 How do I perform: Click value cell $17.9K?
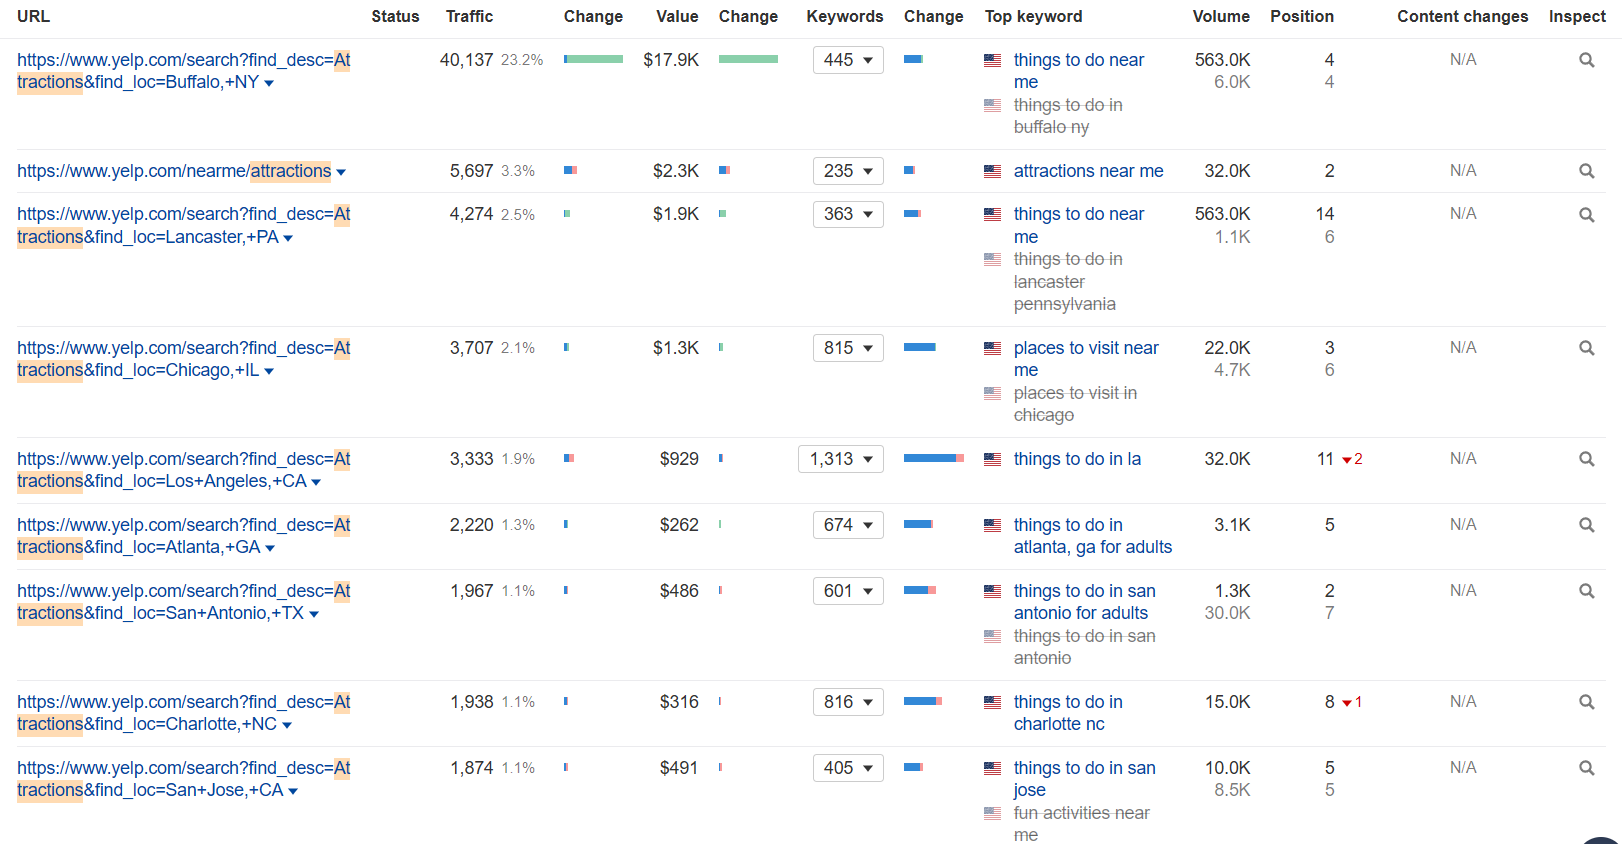pos(671,60)
